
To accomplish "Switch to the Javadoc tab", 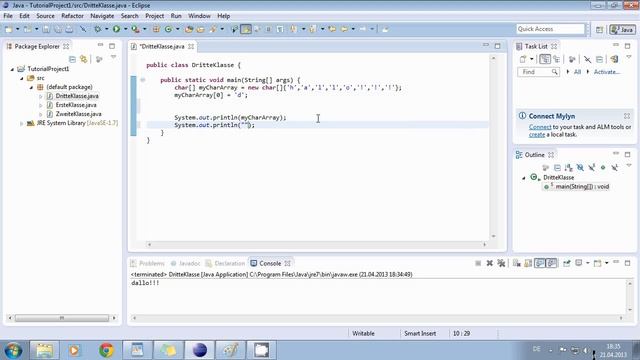I will point(186,263).
